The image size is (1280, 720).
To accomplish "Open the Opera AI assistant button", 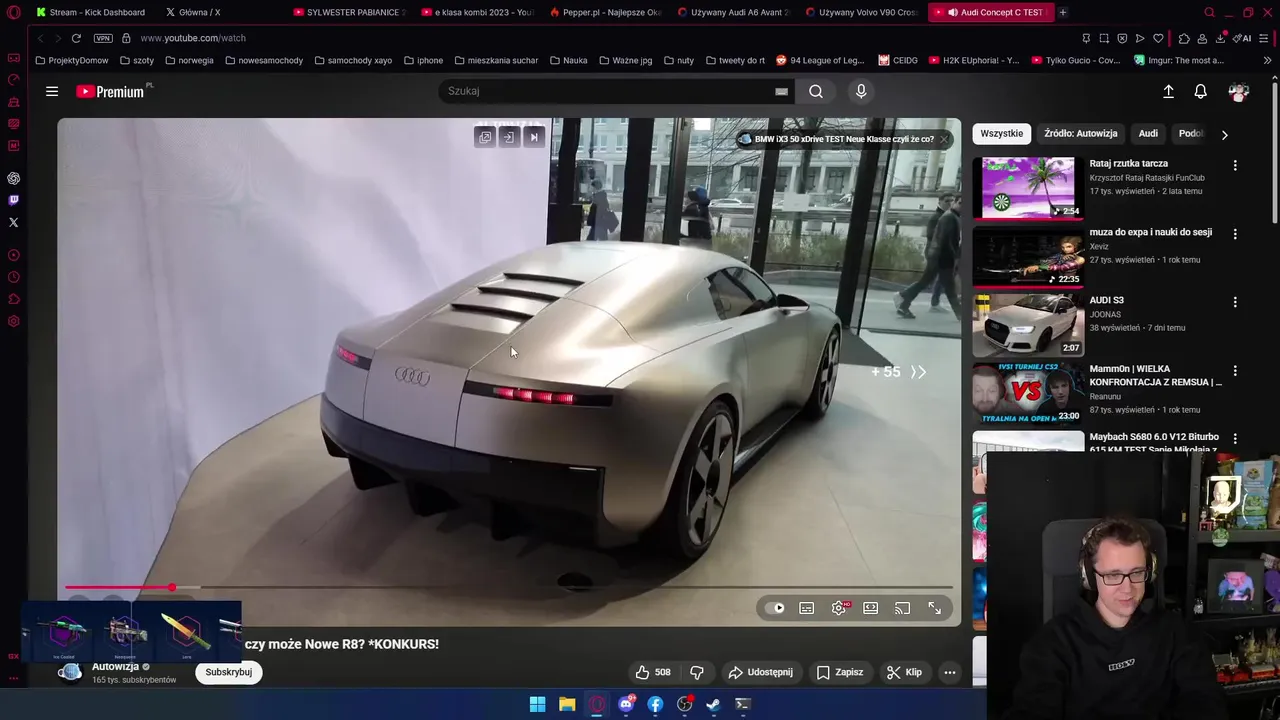I will click(1243, 38).
